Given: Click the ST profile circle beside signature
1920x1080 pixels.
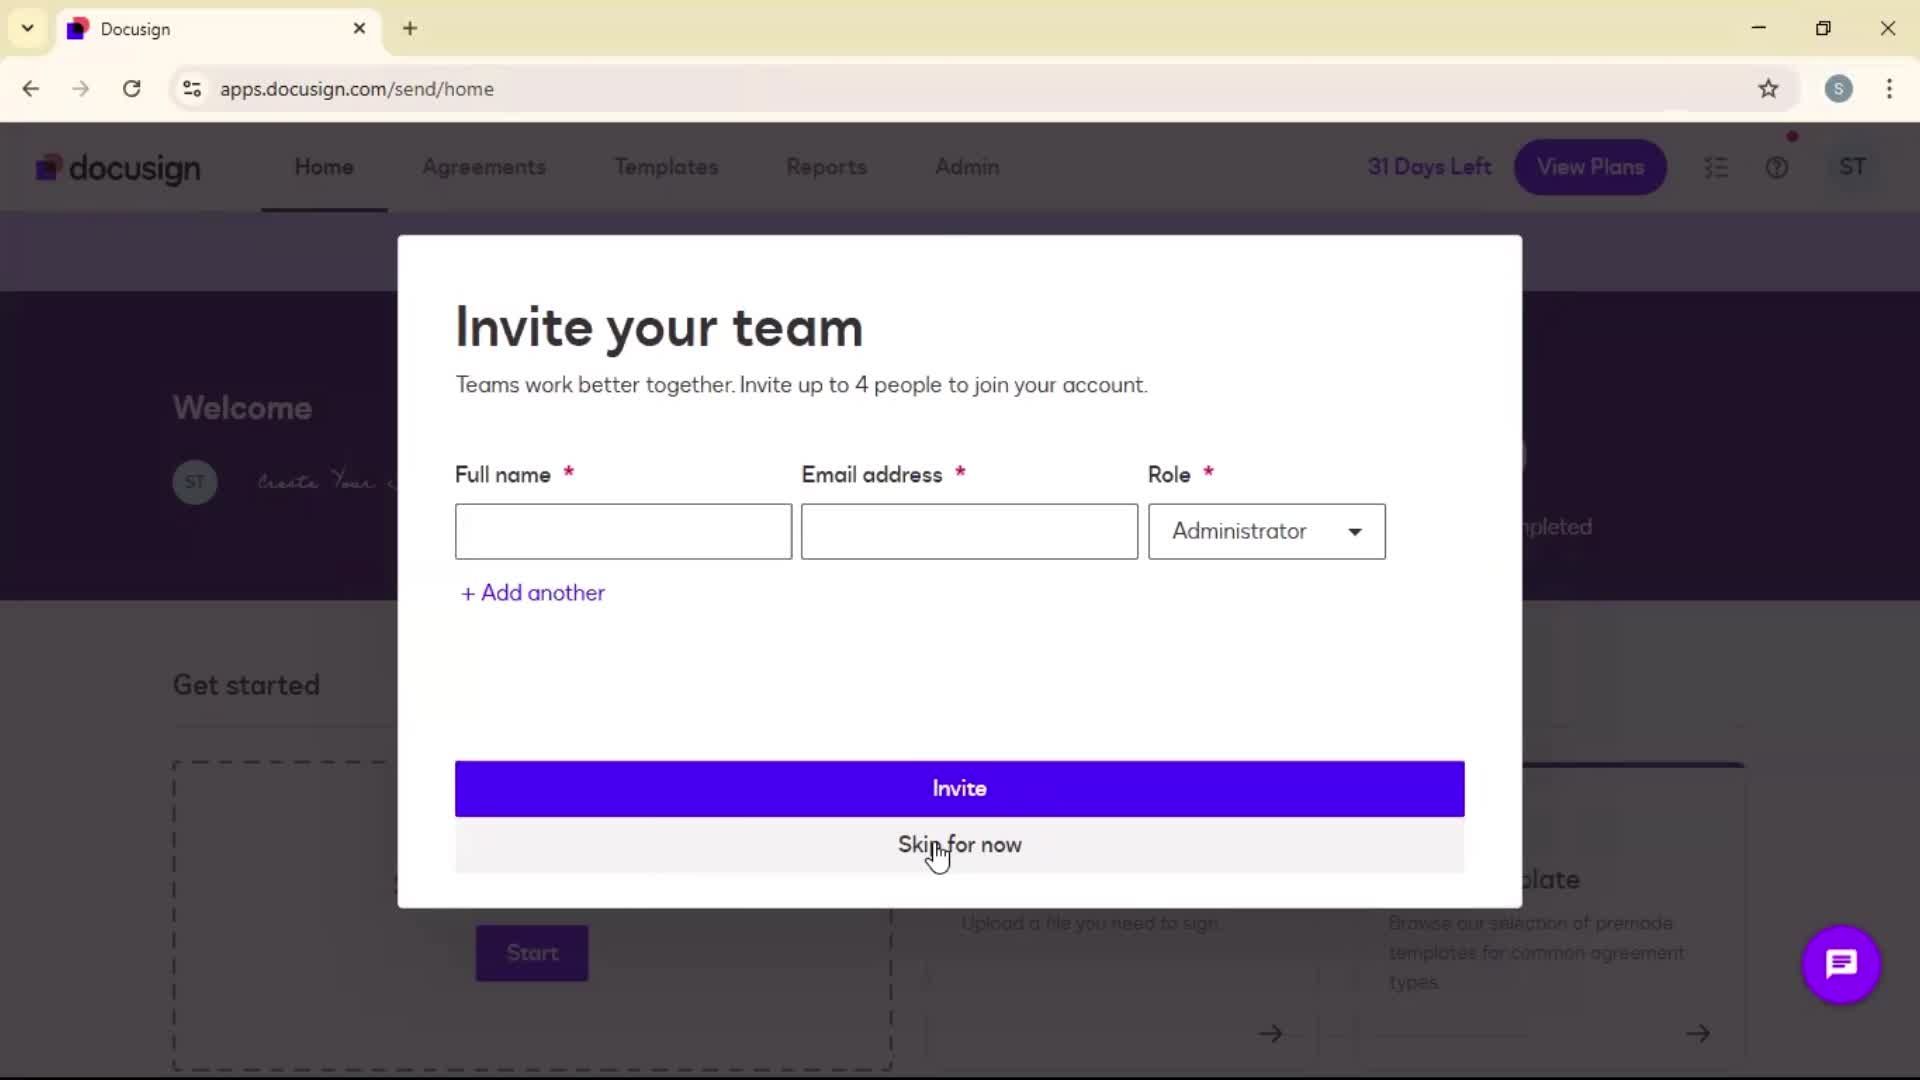Looking at the screenshot, I should coord(195,482).
